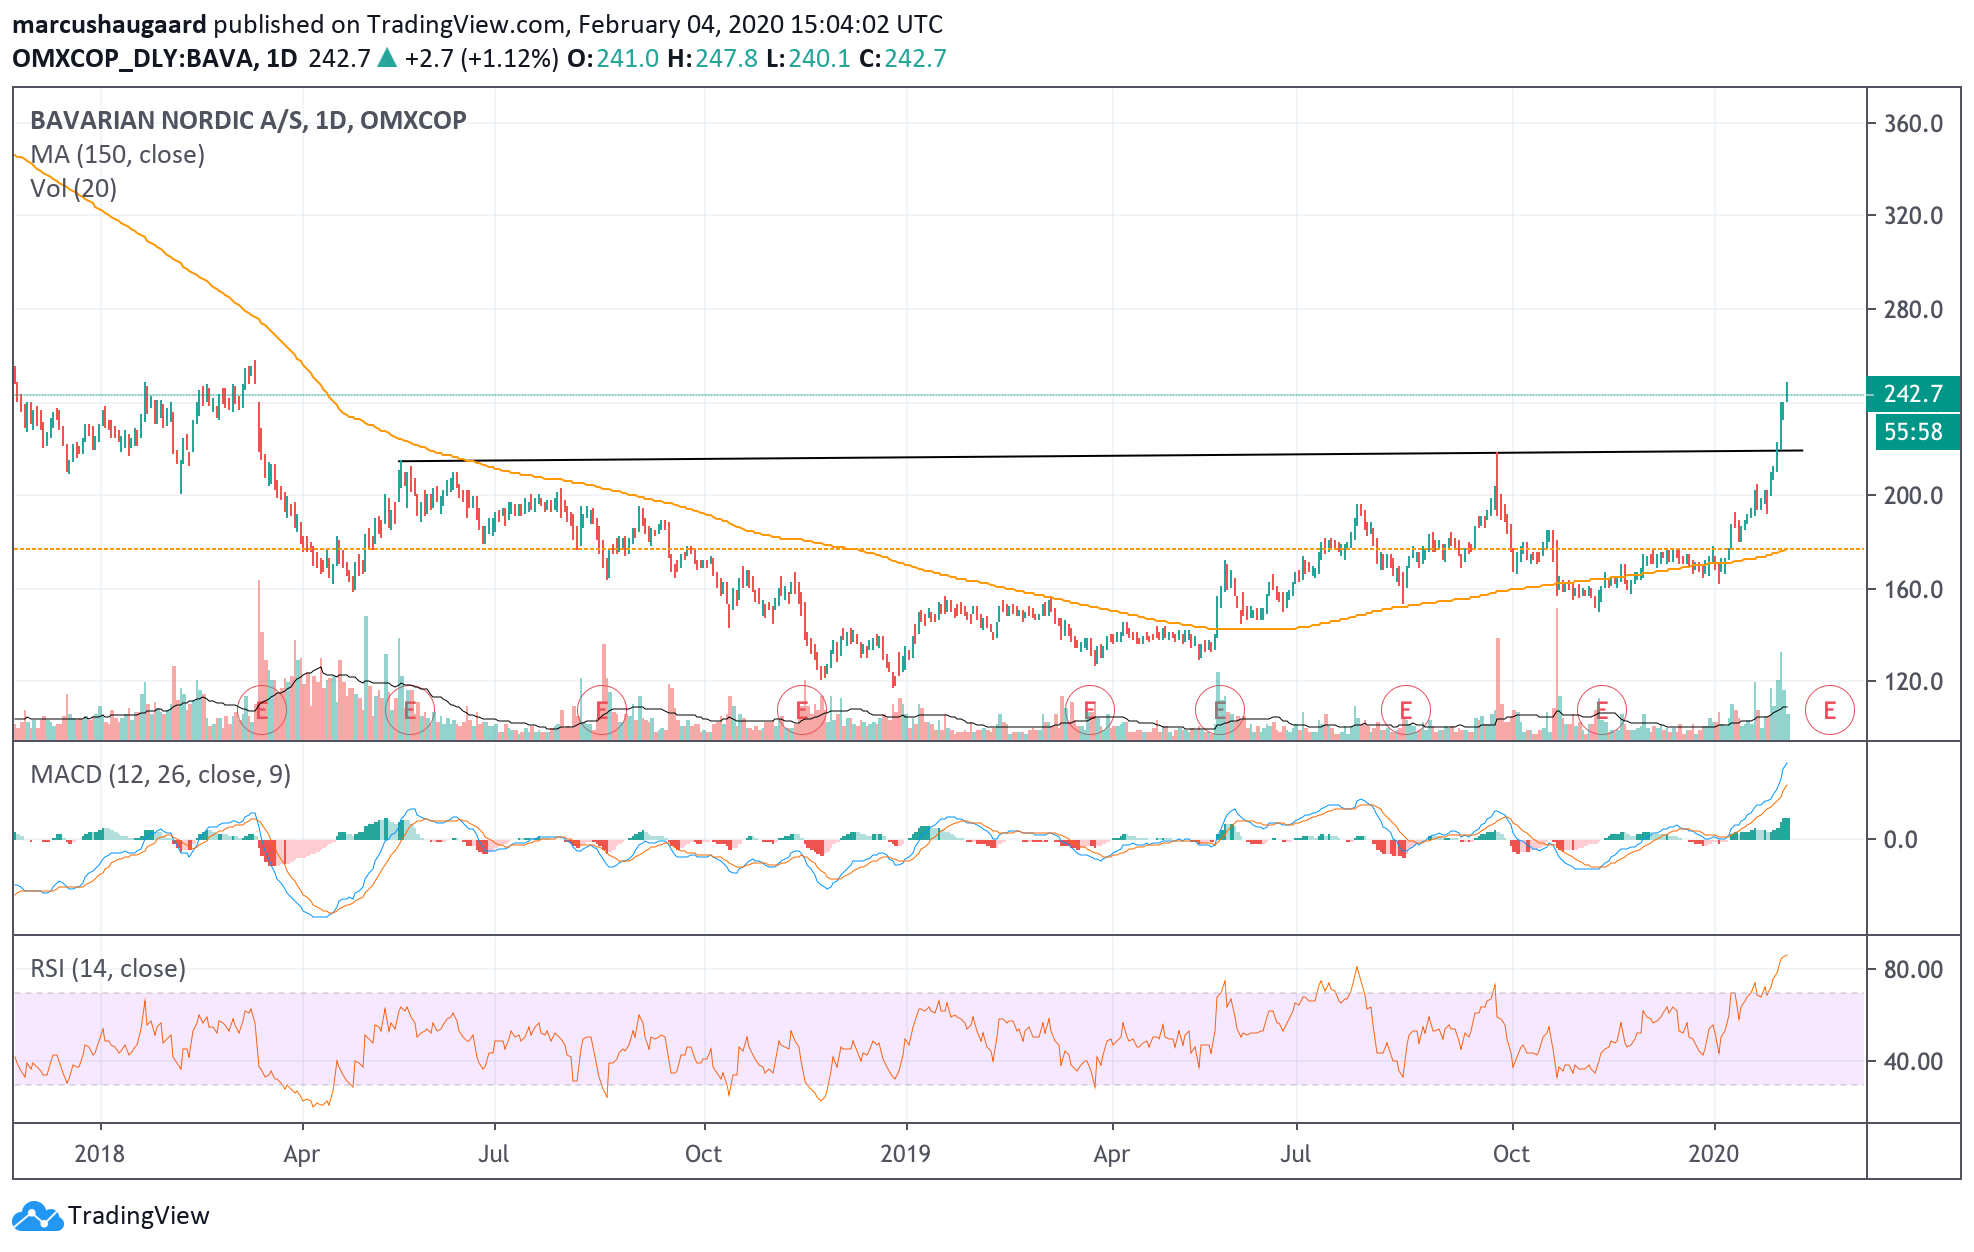Viewport: 1974px width, 1252px height.
Task: Click the 40.00 level on the RSI axis
Action: pyautogui.click(x=1913, y=1062)
